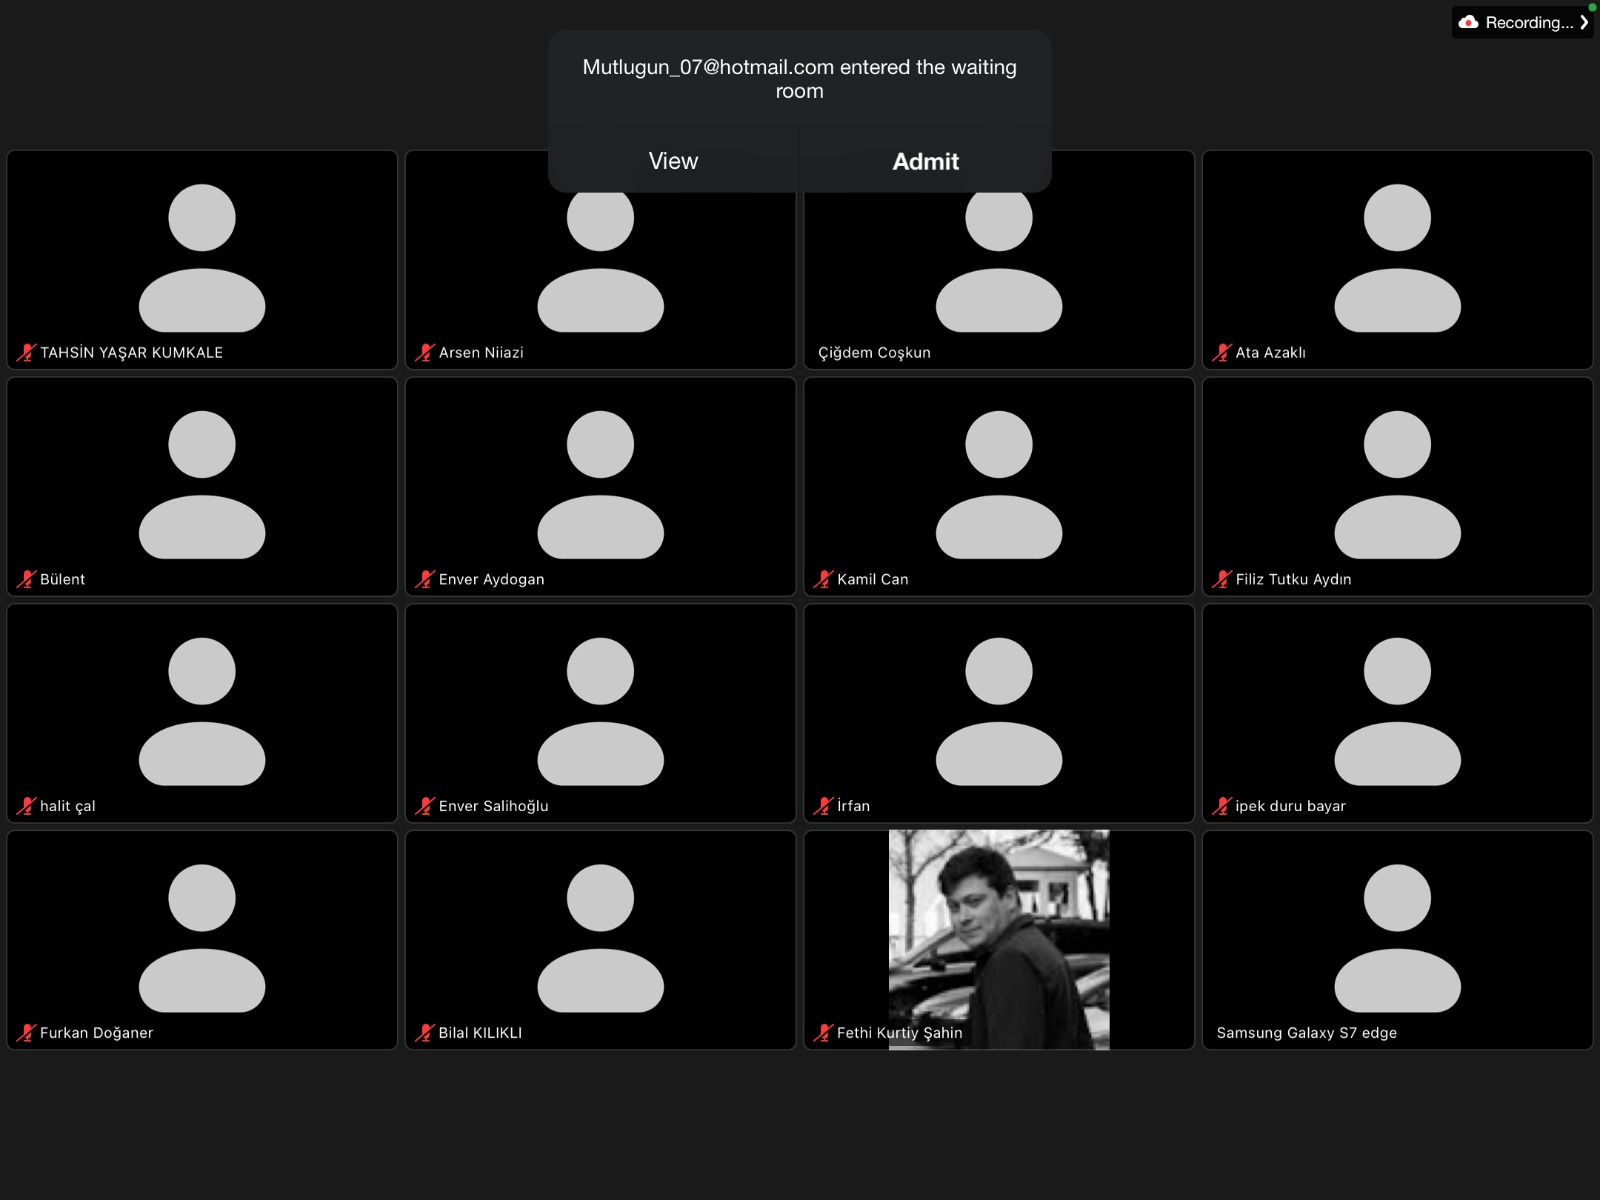This screenshot has height=1200, width=1600.
Task: Click Enver Aydogan's muted microphone icon
Action: point(425,580)
